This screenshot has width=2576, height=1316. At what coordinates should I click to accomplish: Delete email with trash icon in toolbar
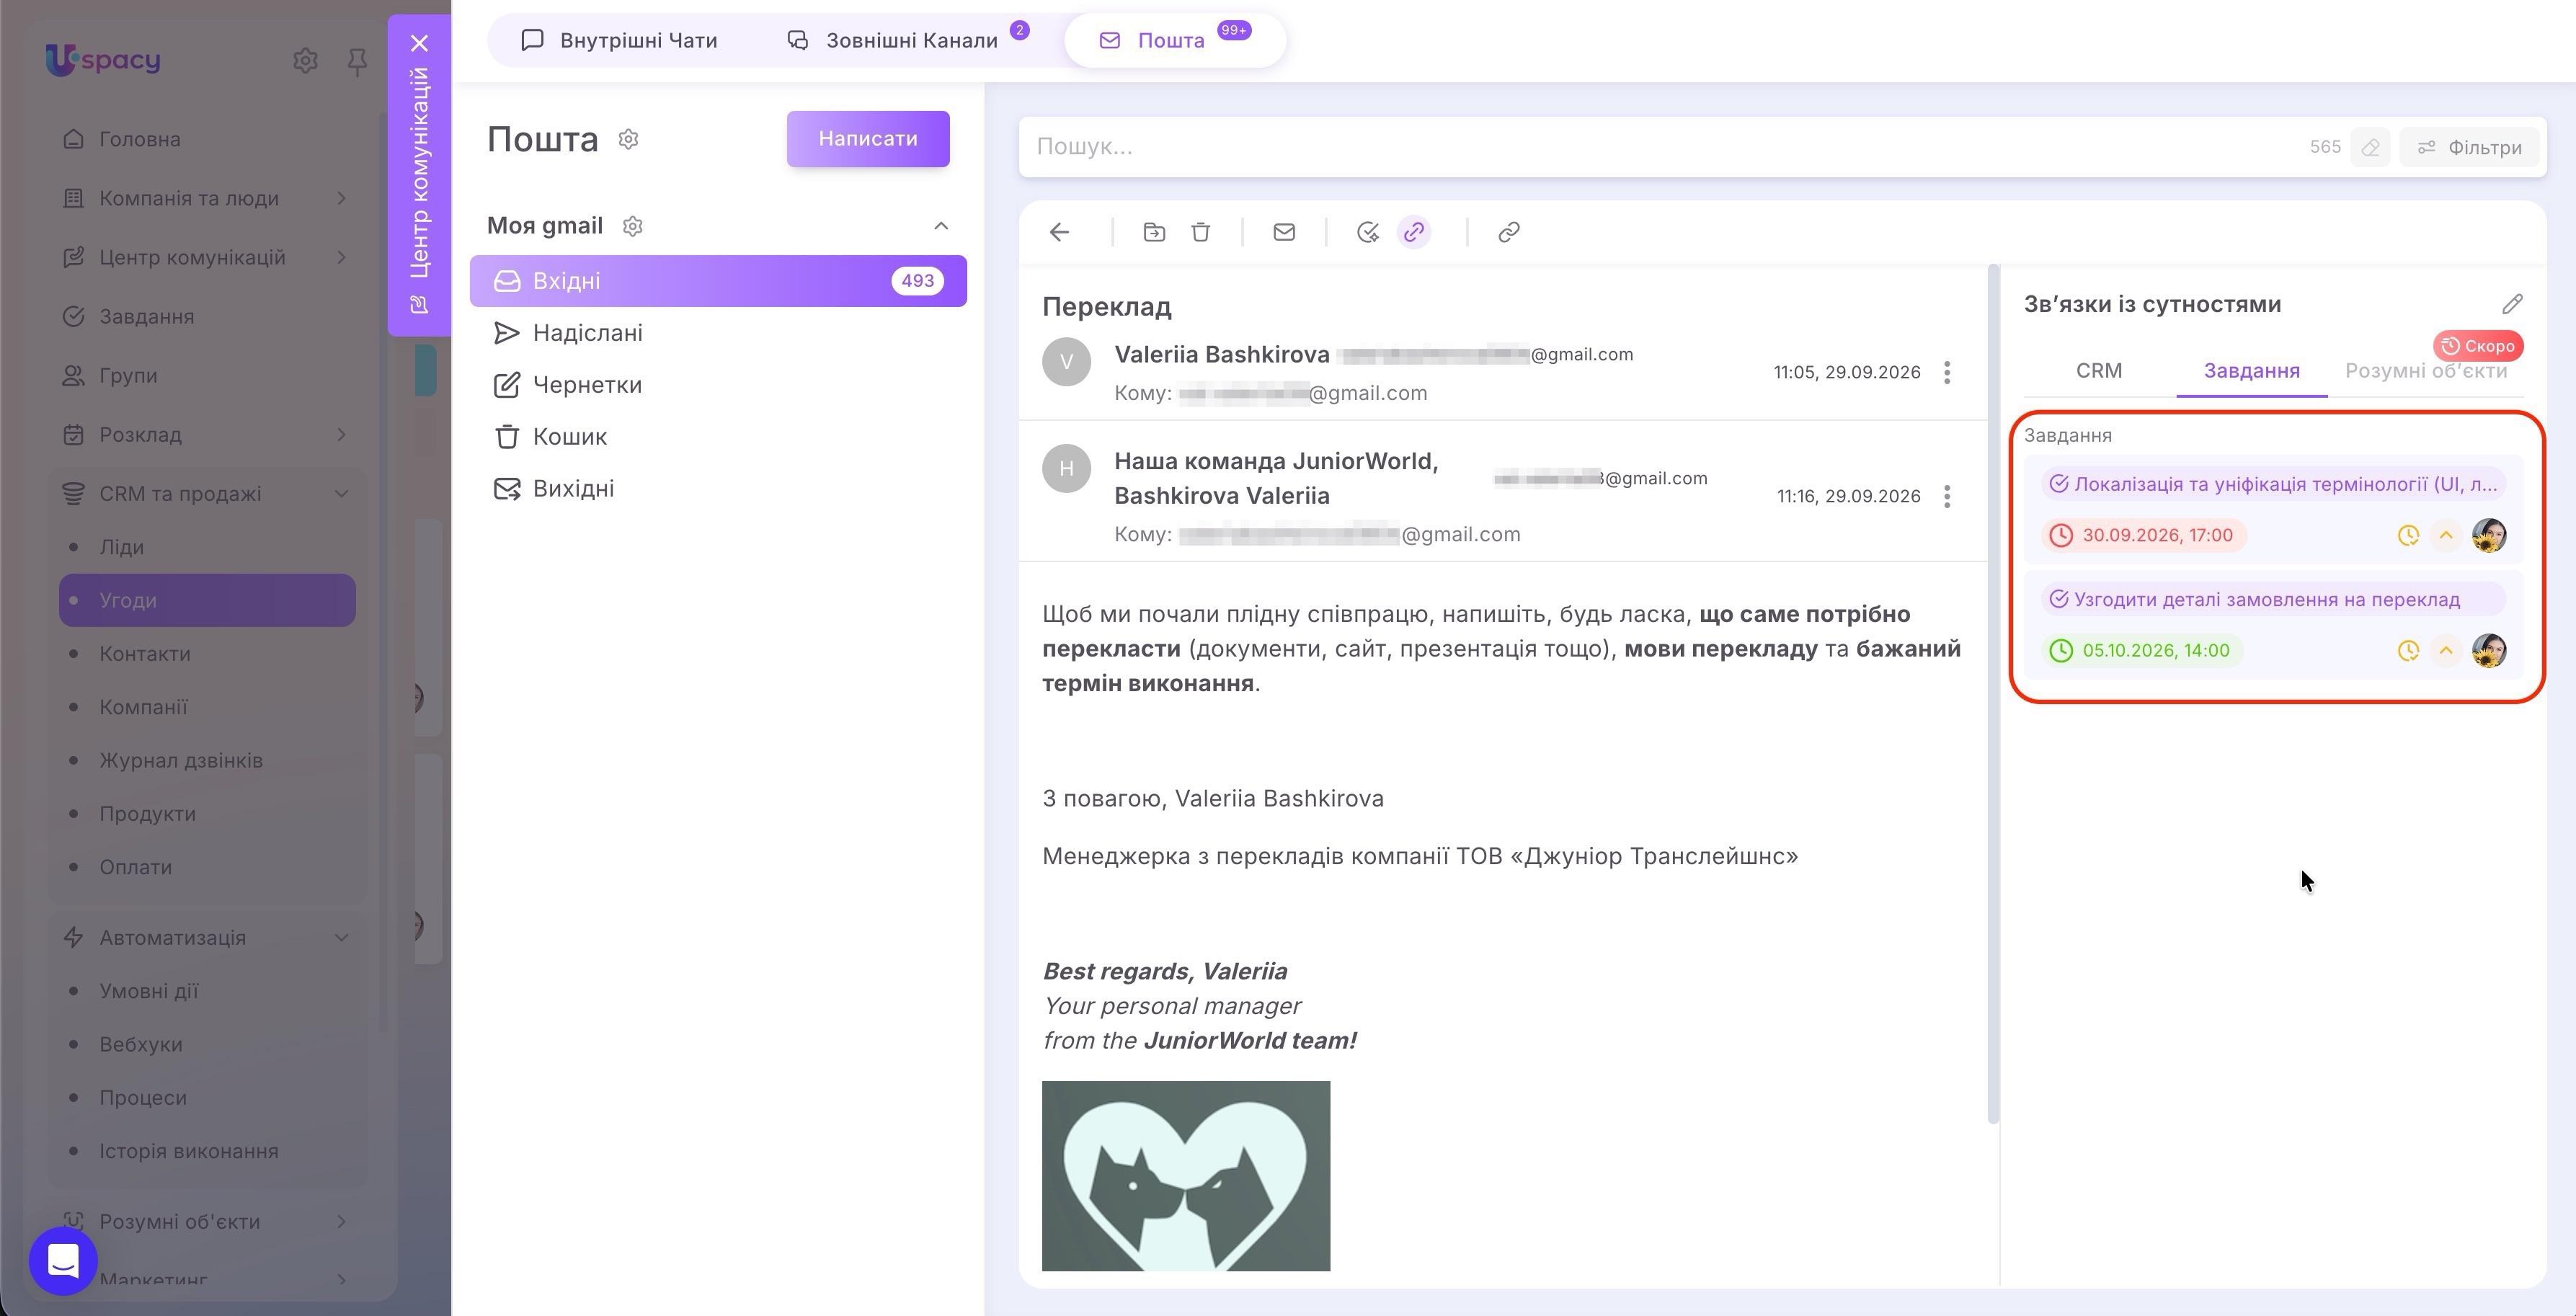coord(1201,232)
